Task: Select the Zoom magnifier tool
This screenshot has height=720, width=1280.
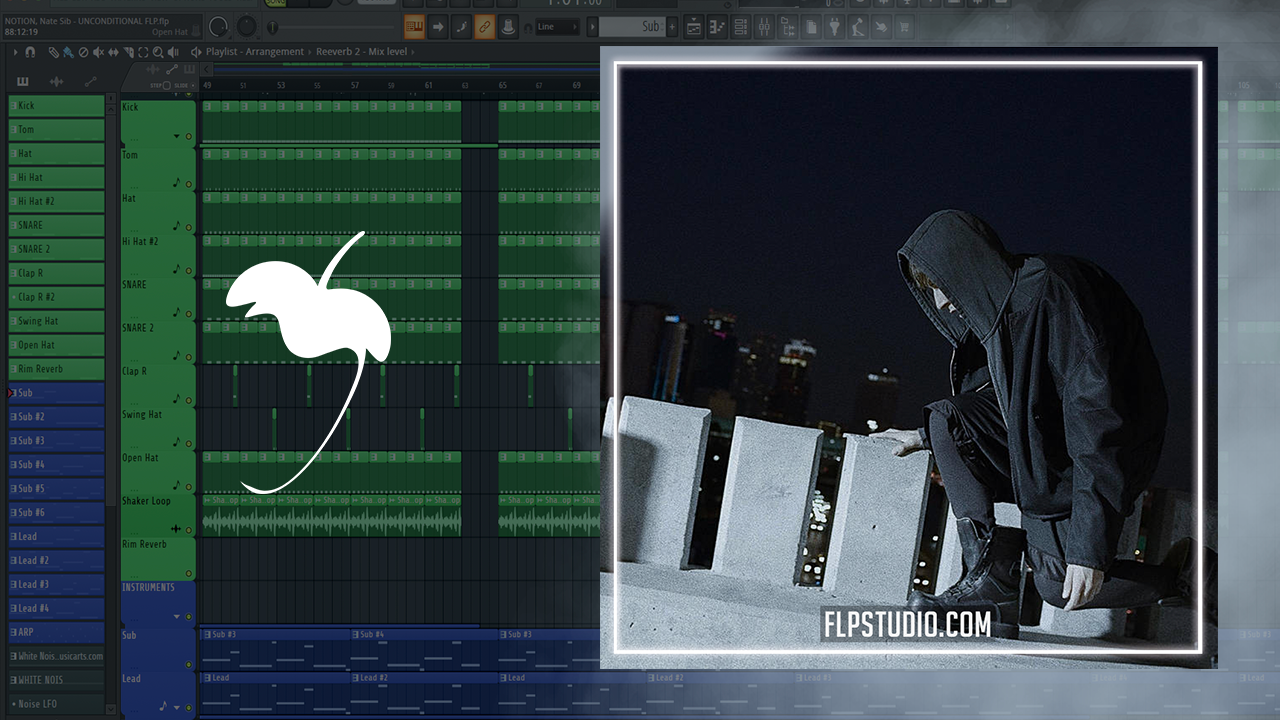Action: (x=158, y=52)
